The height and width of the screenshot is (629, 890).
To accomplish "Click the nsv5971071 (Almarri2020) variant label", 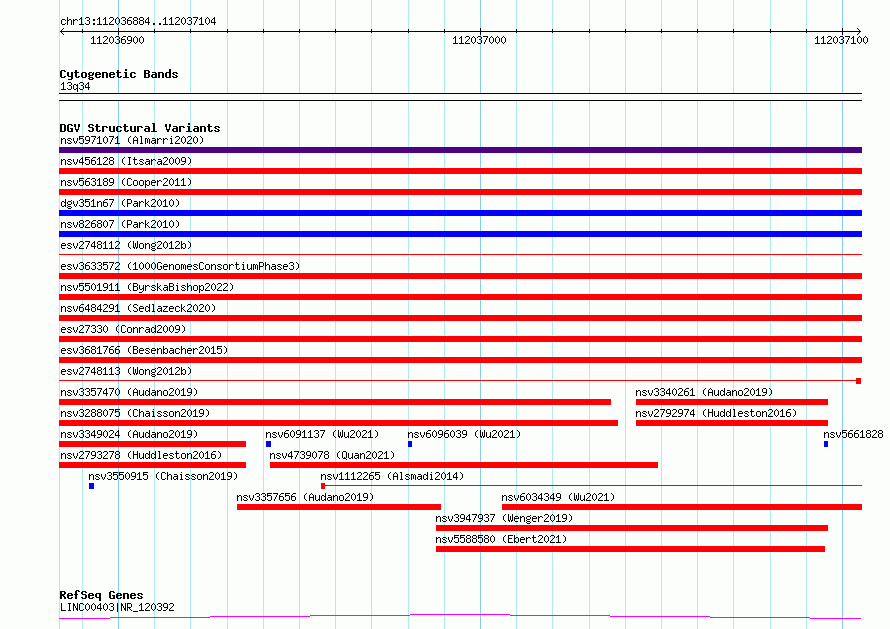I will point(132,140).
